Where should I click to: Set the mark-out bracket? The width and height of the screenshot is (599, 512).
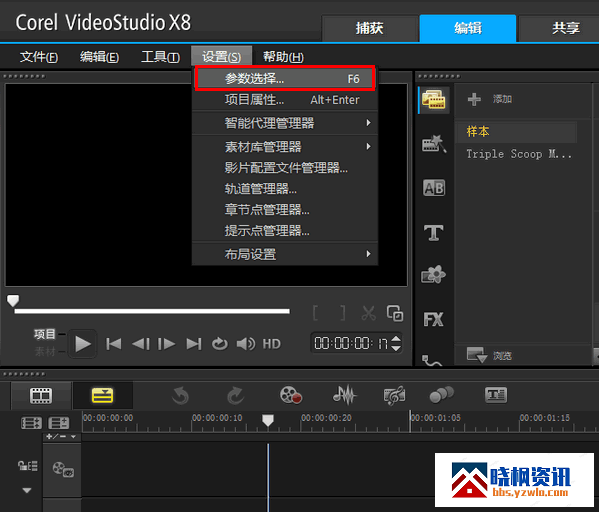[x=343, y=313]
